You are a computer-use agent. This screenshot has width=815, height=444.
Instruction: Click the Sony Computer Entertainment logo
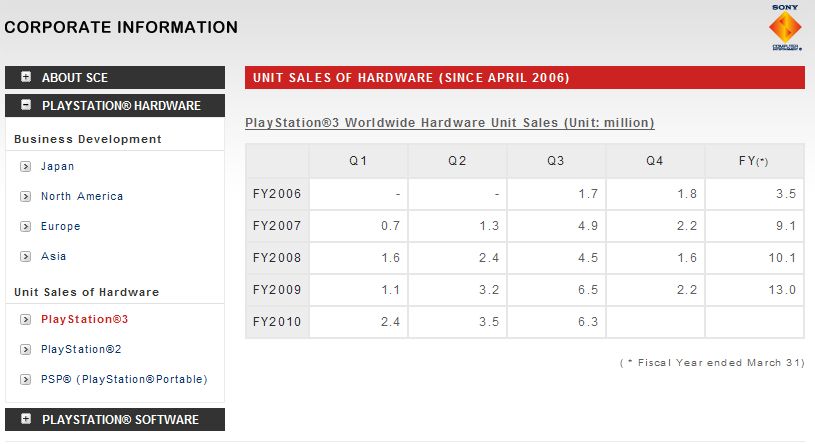pos(784,30)
